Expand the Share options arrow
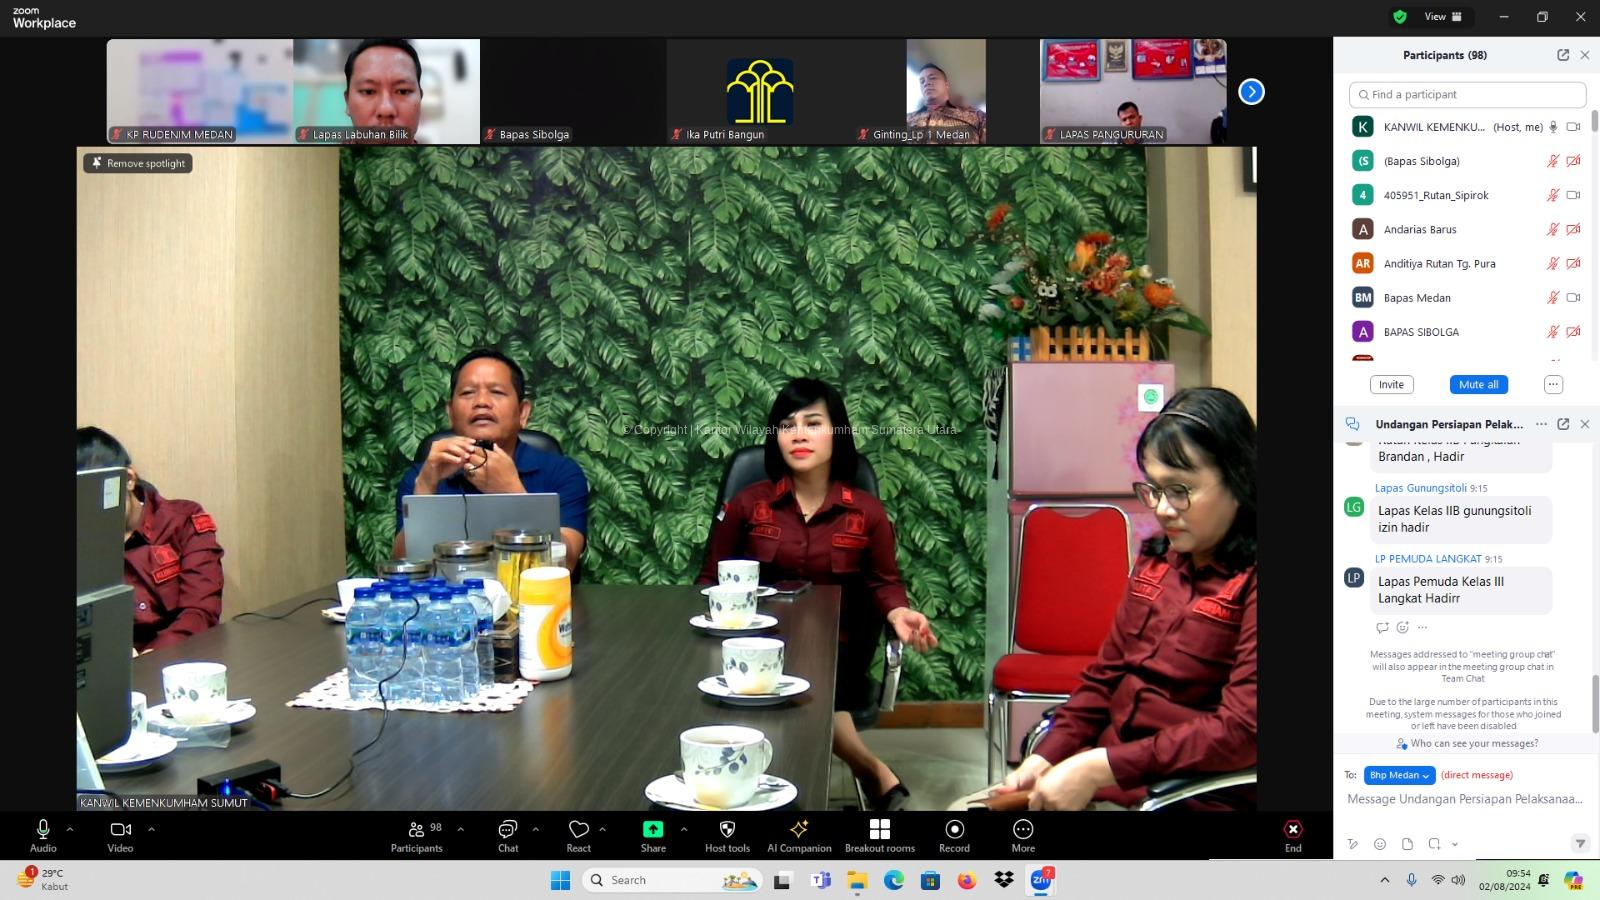The width and height of the screenshot is (1600, 900). (684, 829)
